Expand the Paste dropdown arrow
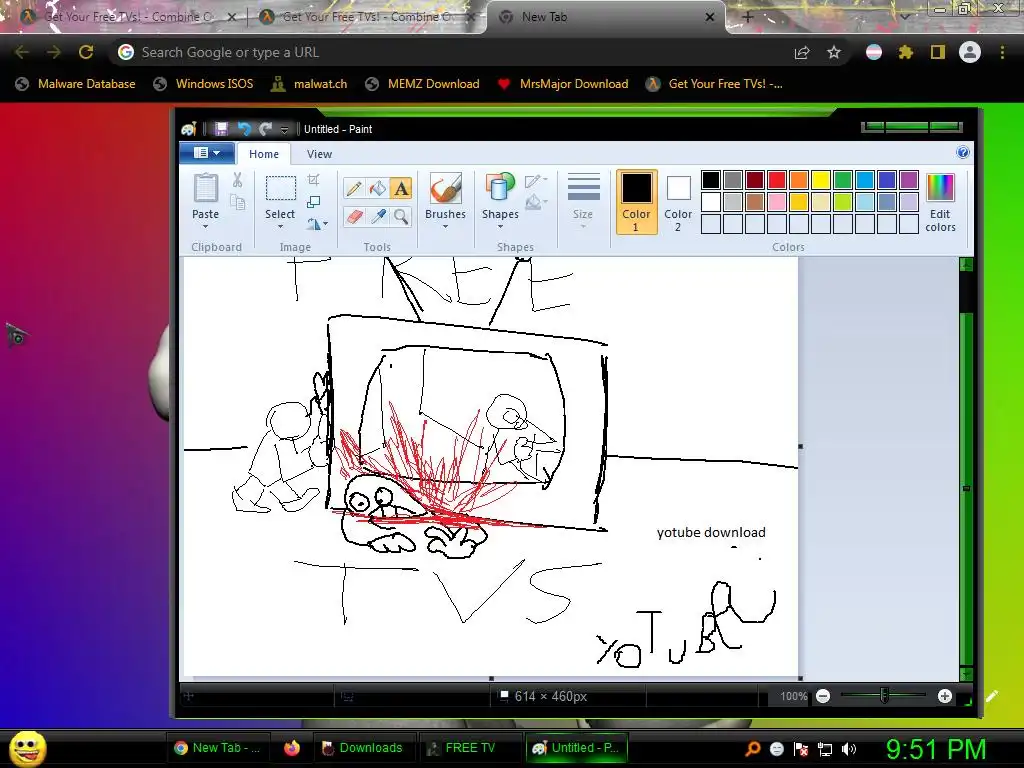Image resolution: width=1024 pixels, height=768 pixels. click(205, 227)
